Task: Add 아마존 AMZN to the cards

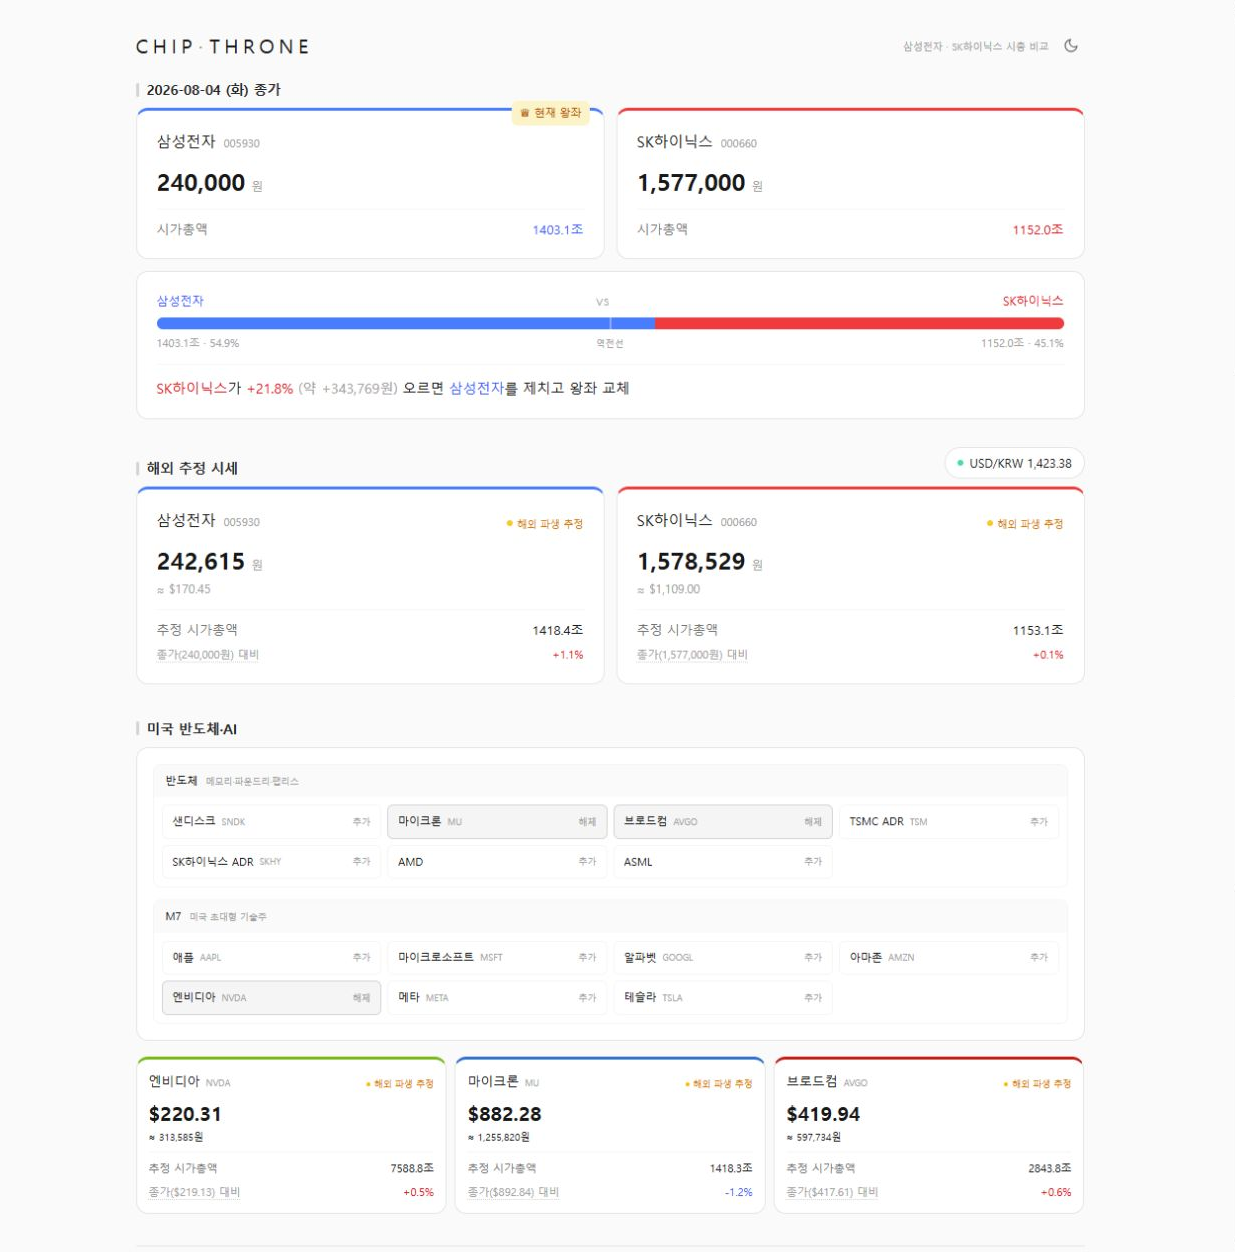Action: [948, 958]
